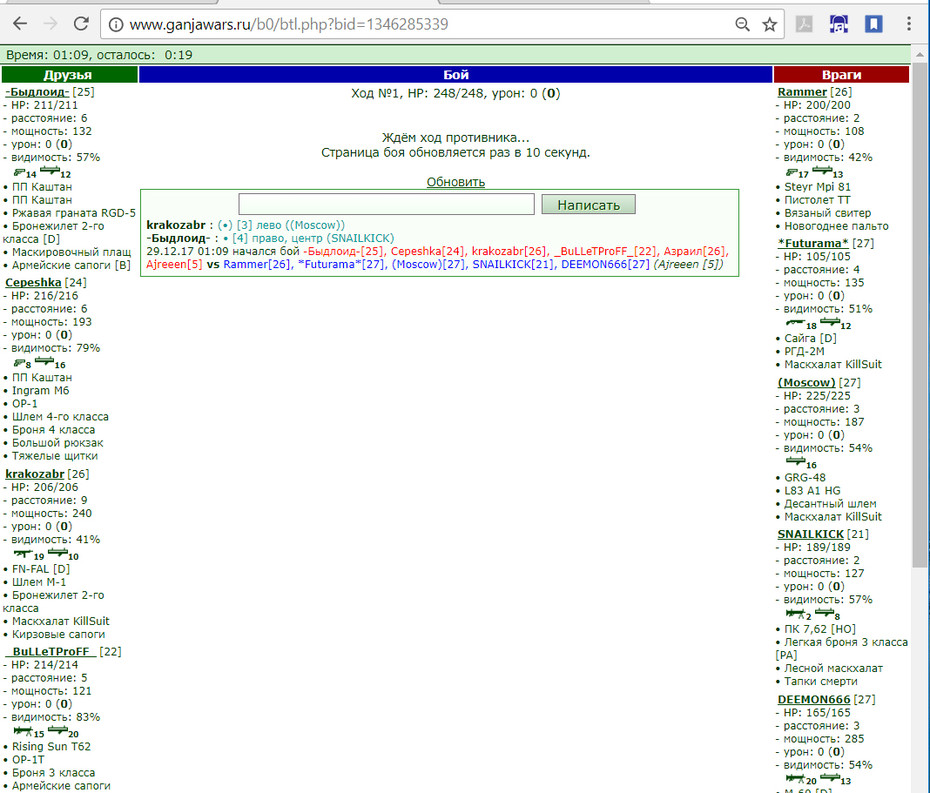
Task: Click Cepeshka's pistol icon with 8
Action: tap(20, 363)
